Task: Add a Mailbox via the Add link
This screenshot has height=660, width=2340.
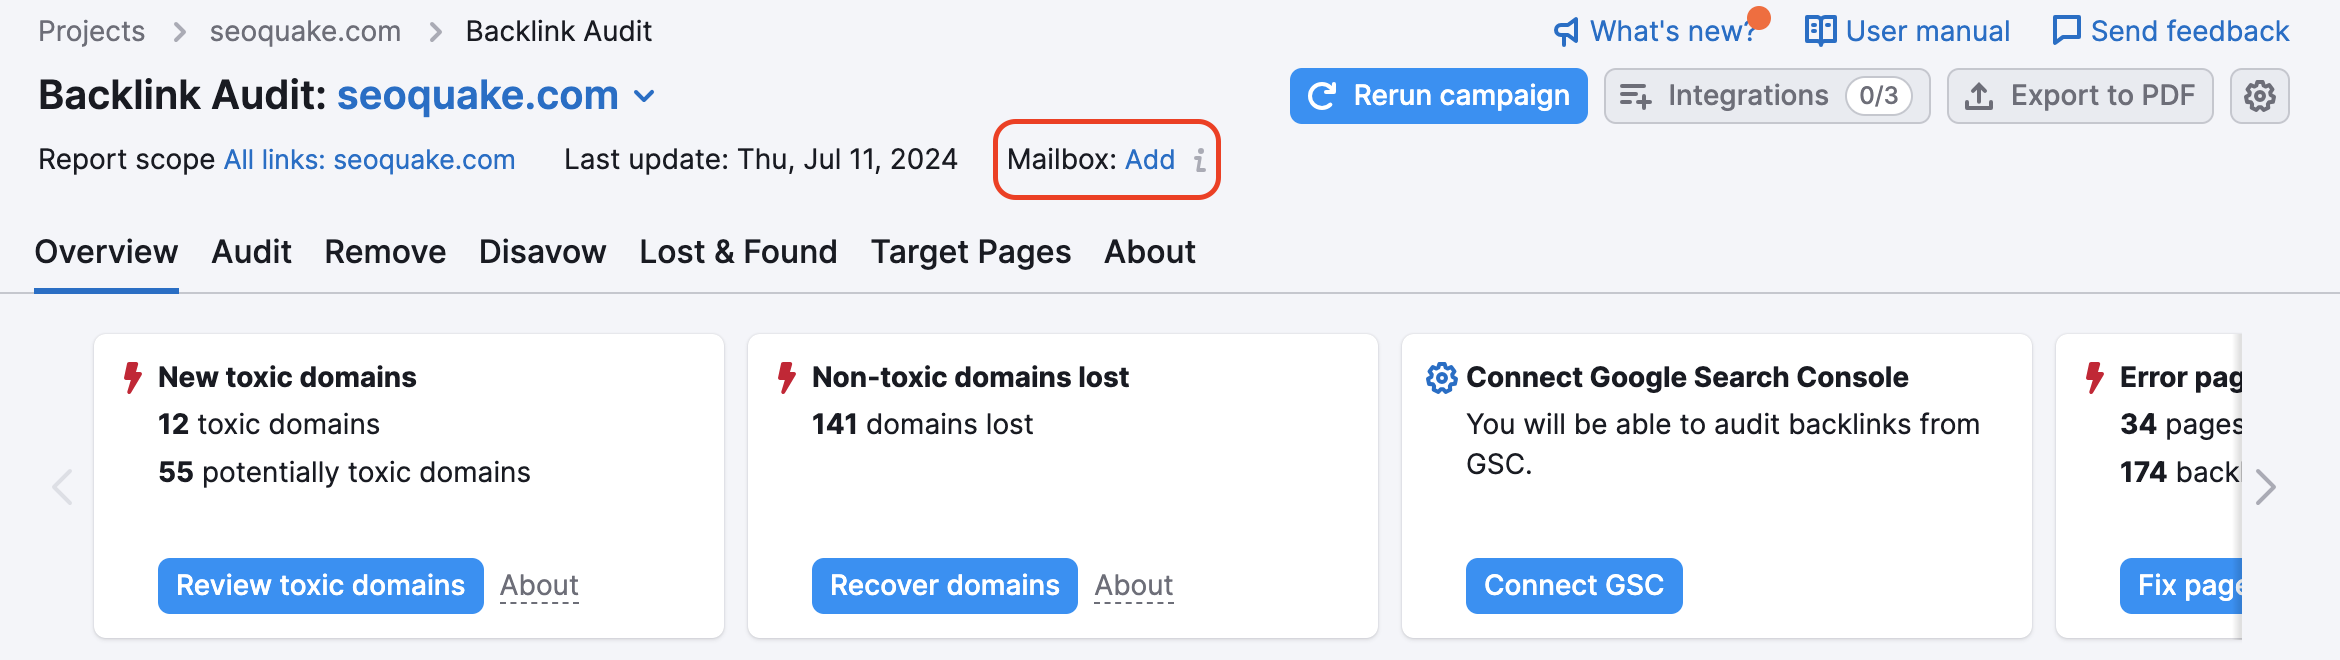Action: [1150, 160]
